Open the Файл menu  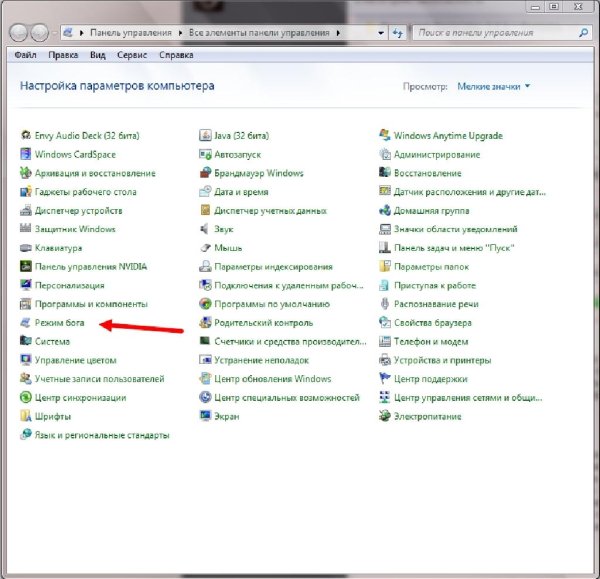[x=25, y=55]
